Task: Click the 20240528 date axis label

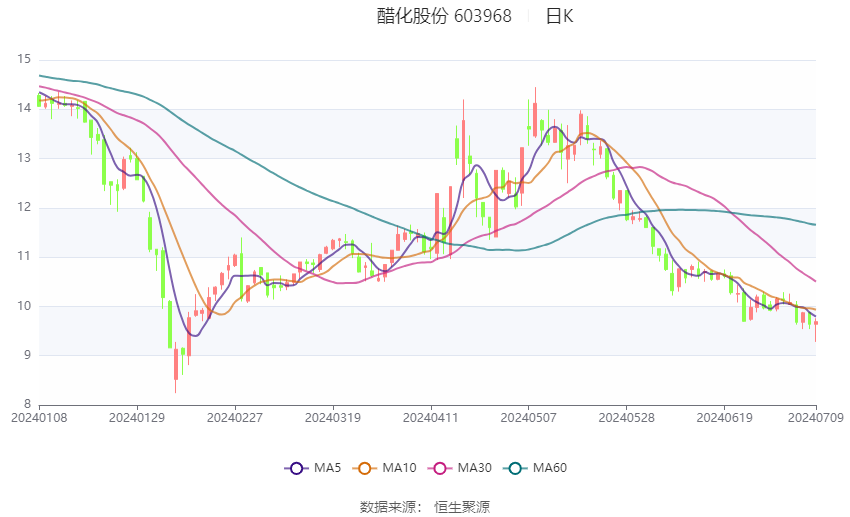Action: point(627,418)
